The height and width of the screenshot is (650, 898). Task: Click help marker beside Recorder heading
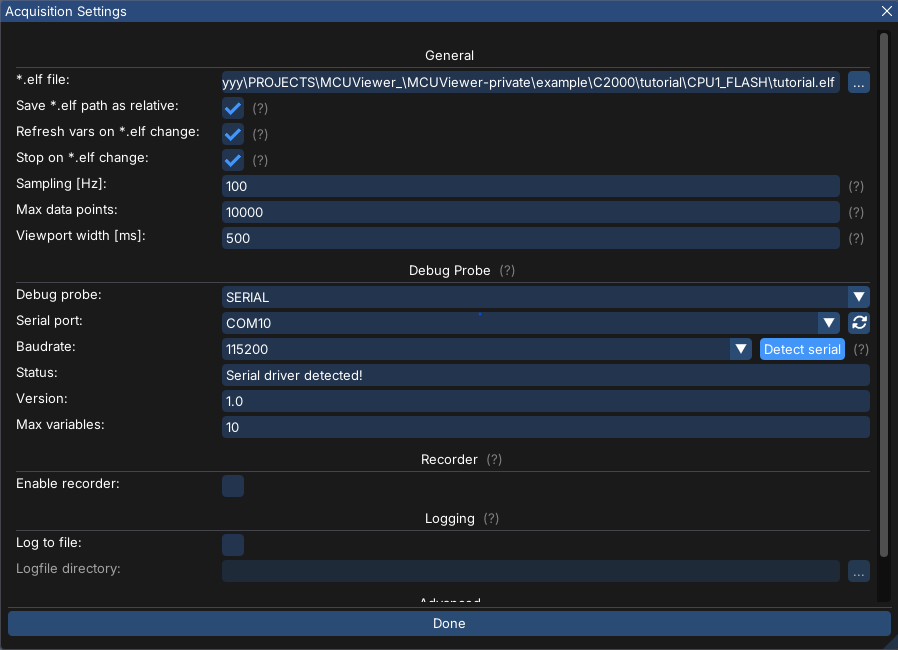[x=494, y=460]
